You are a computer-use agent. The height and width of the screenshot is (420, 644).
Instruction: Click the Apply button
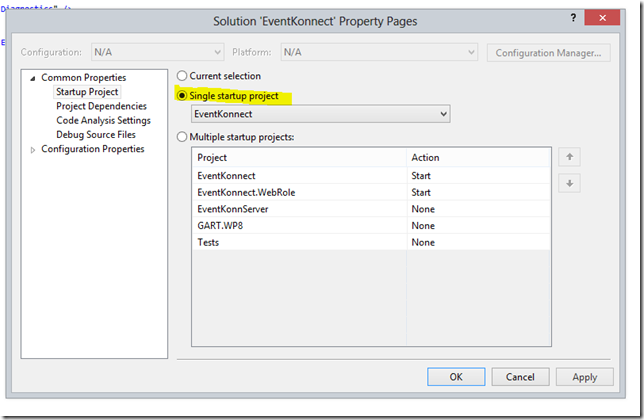point(584,377)
